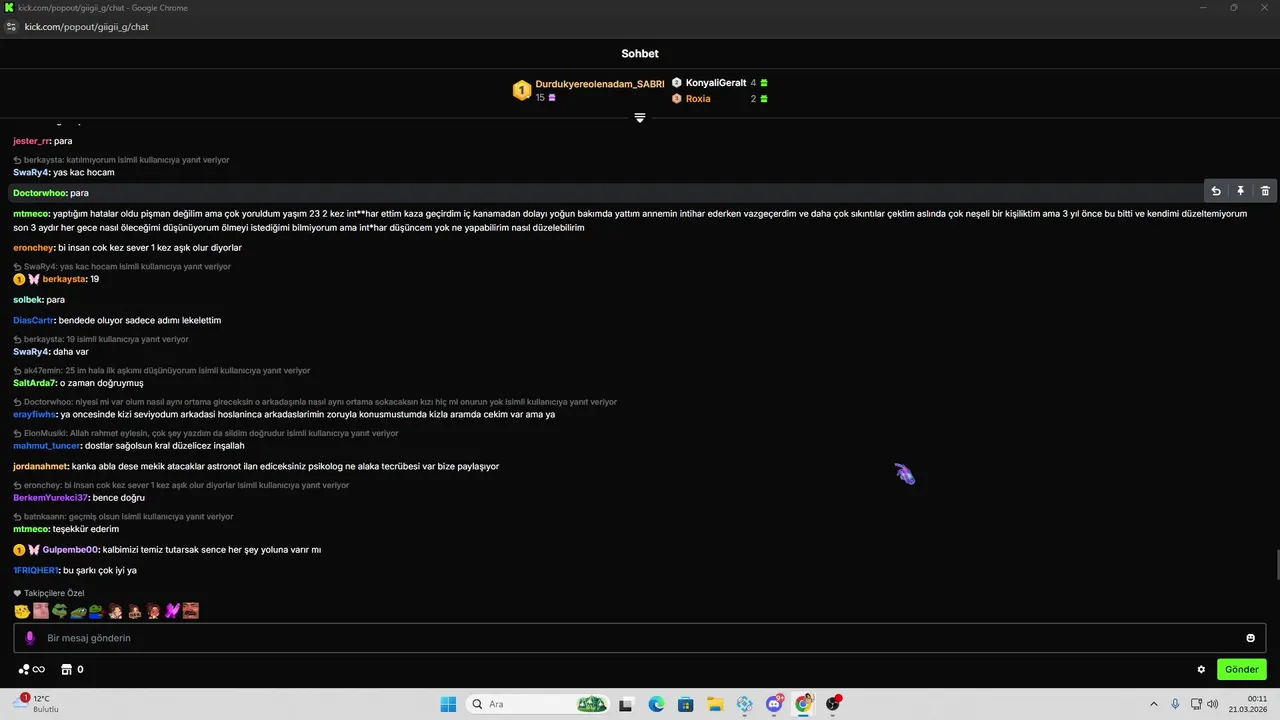Click the chat scrollbar thumb
Screen dimensions: 1280x720
tap(1276, 564)
